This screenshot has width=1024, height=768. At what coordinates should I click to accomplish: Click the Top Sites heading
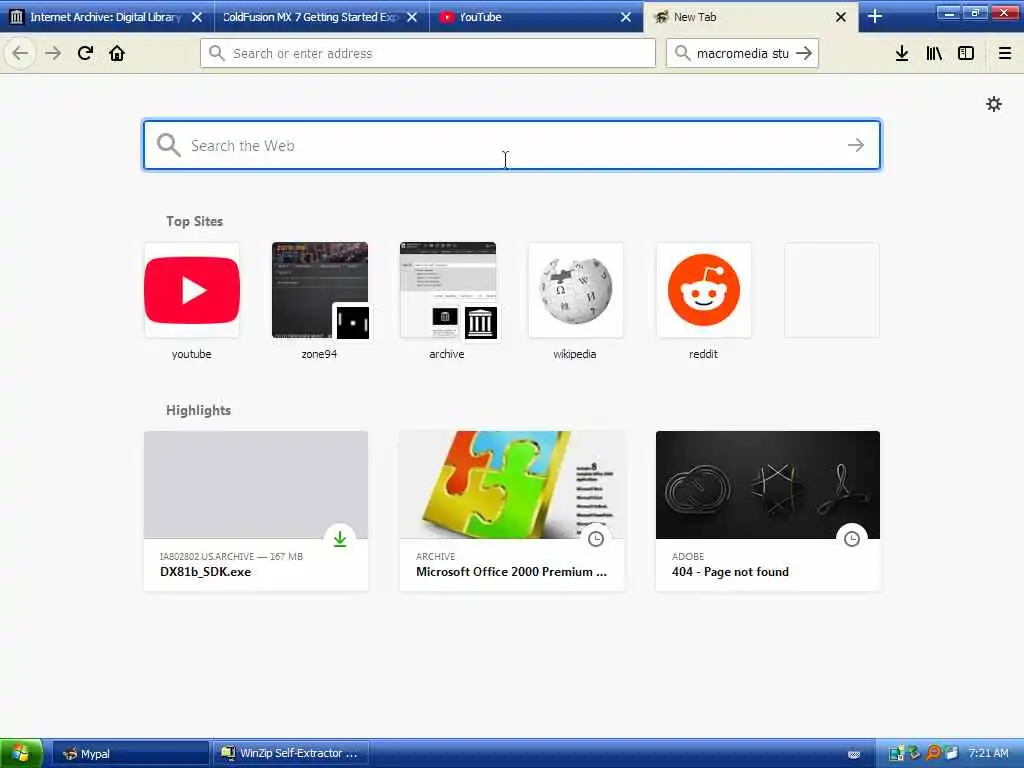point(194,221)
